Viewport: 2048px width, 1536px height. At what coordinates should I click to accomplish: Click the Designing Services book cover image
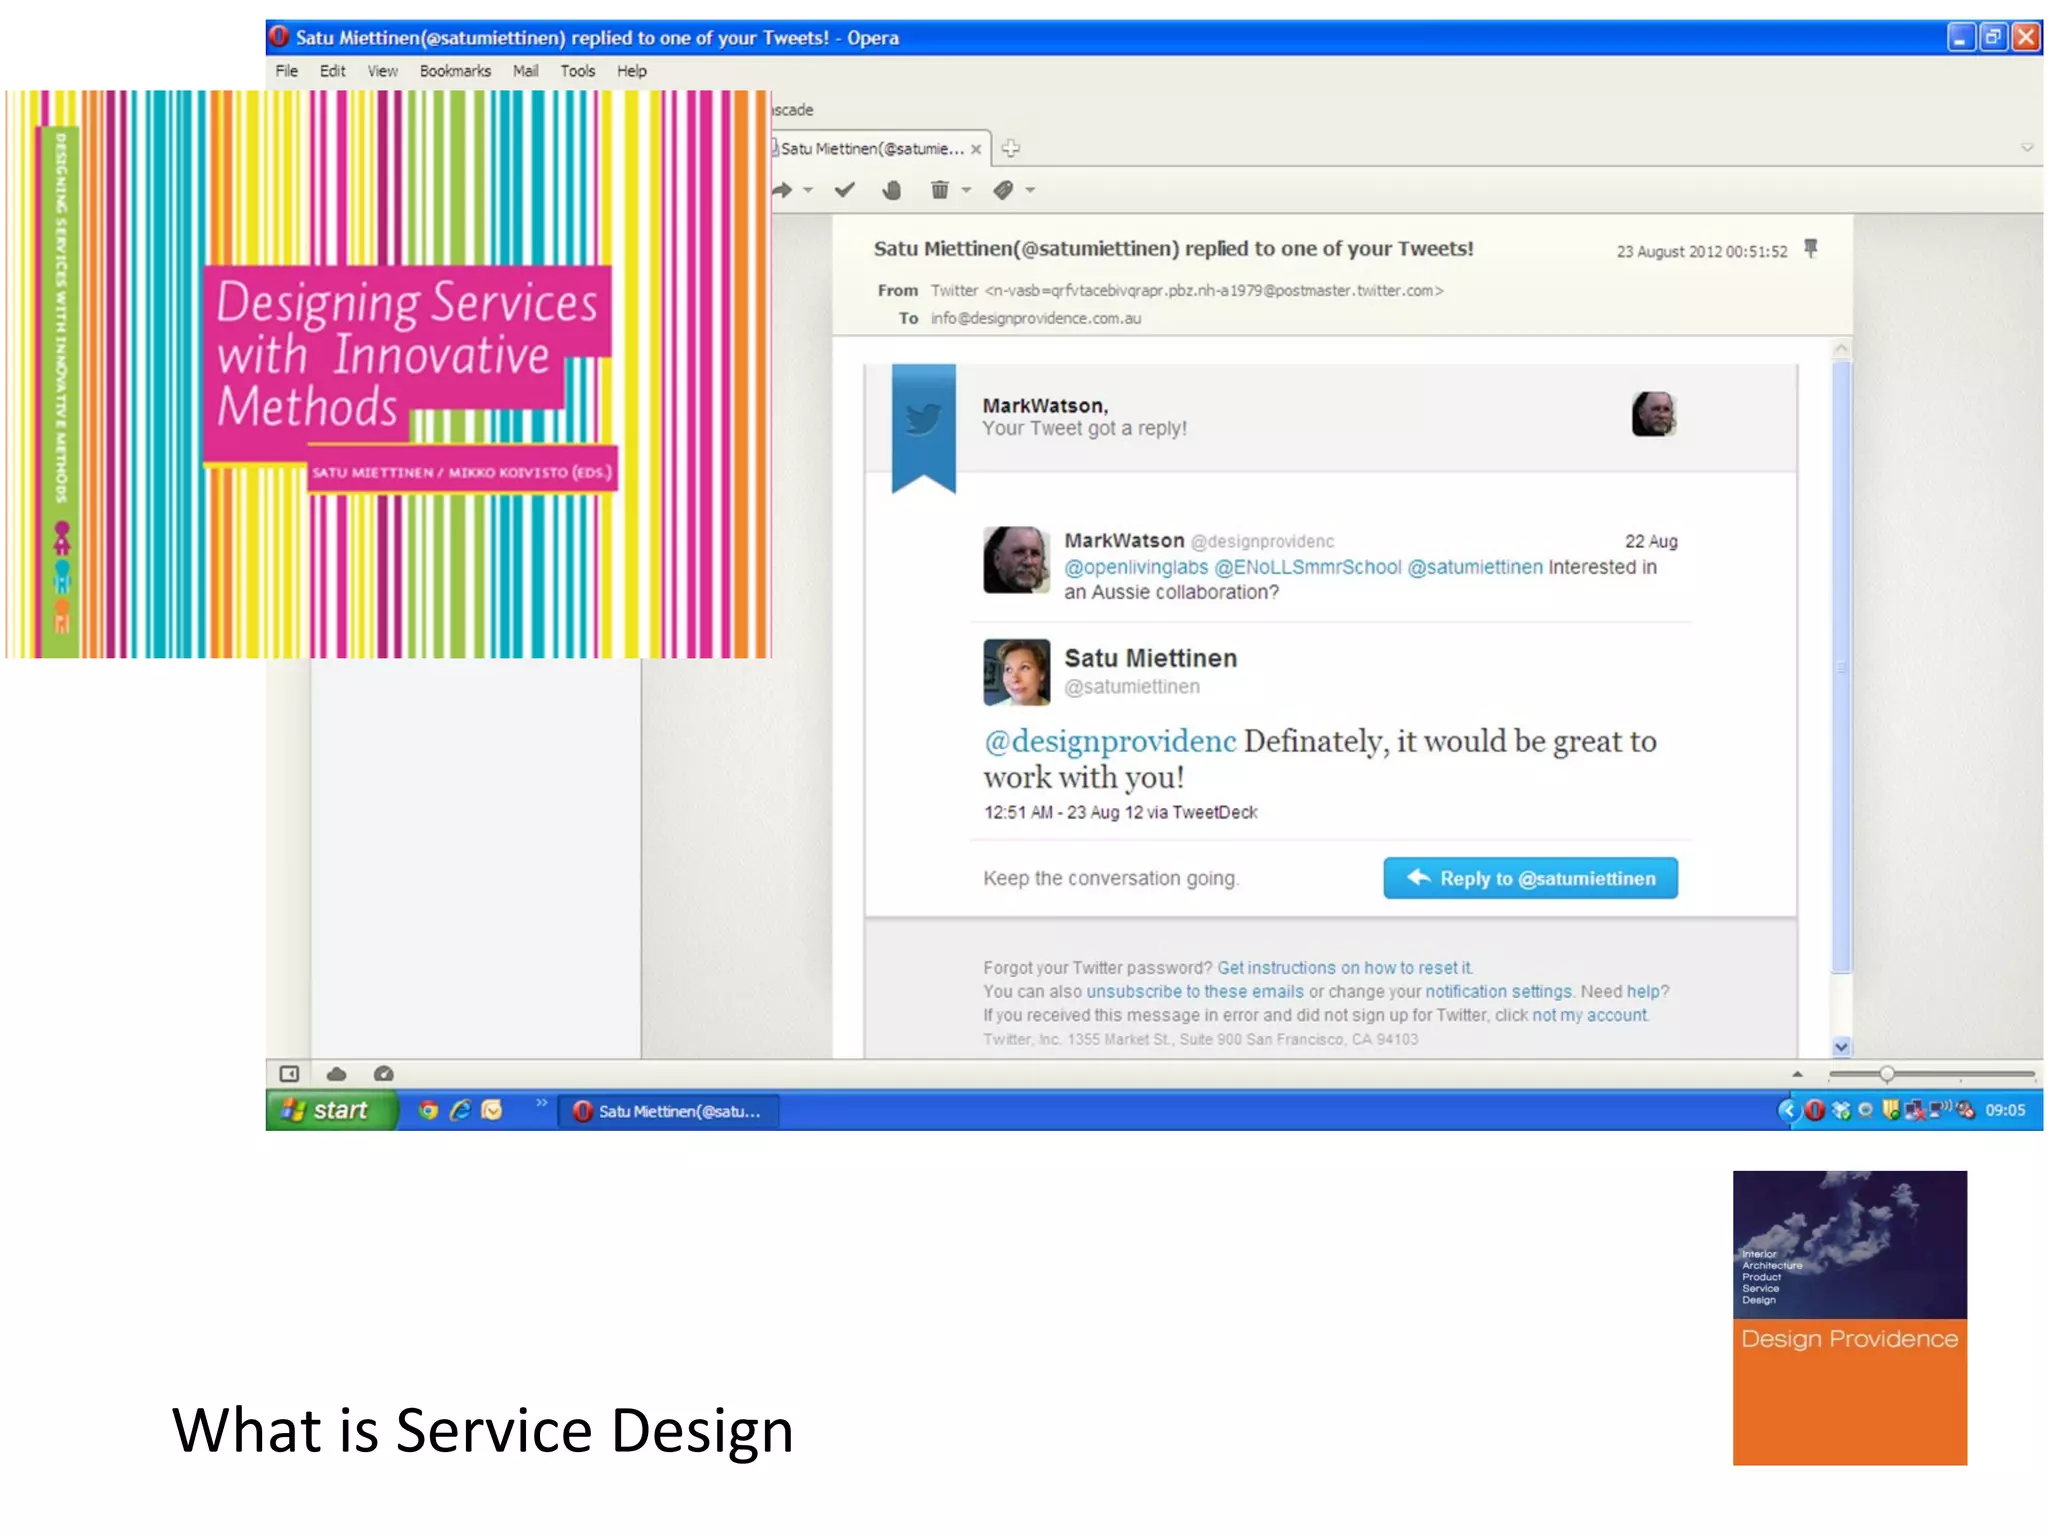(388, 374)
